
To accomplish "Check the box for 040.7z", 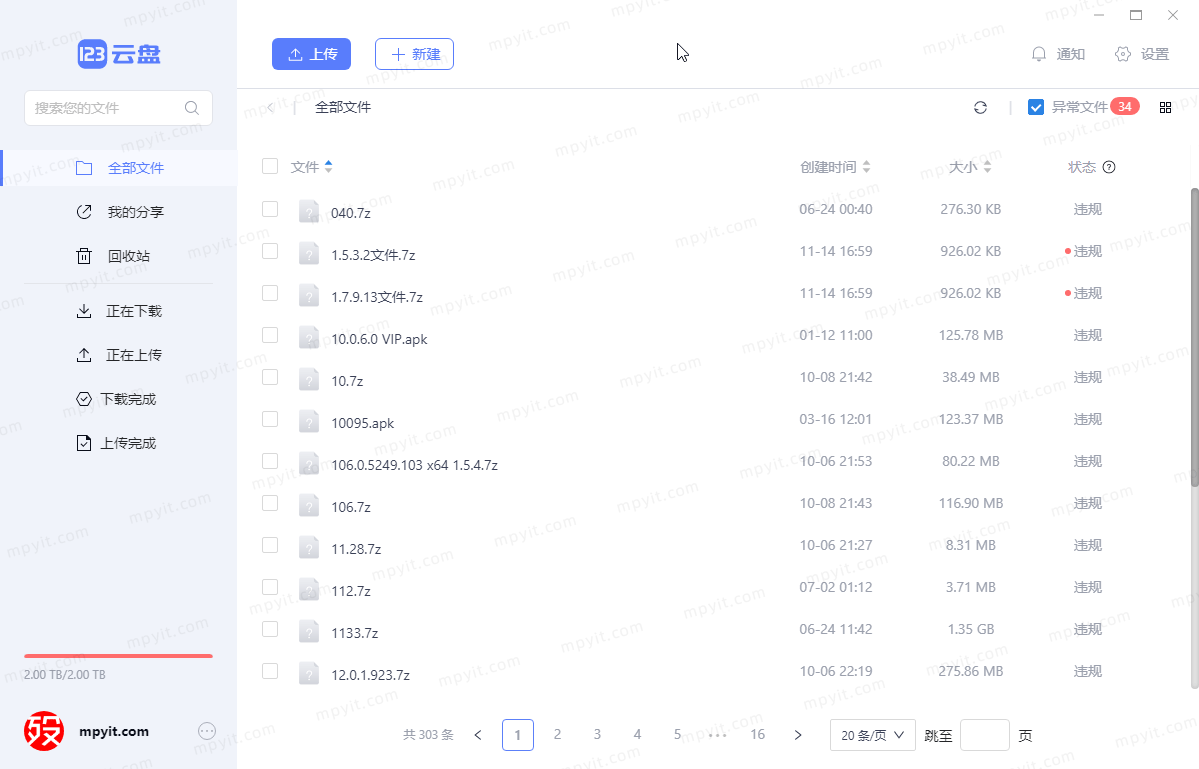I will (270, 209).
